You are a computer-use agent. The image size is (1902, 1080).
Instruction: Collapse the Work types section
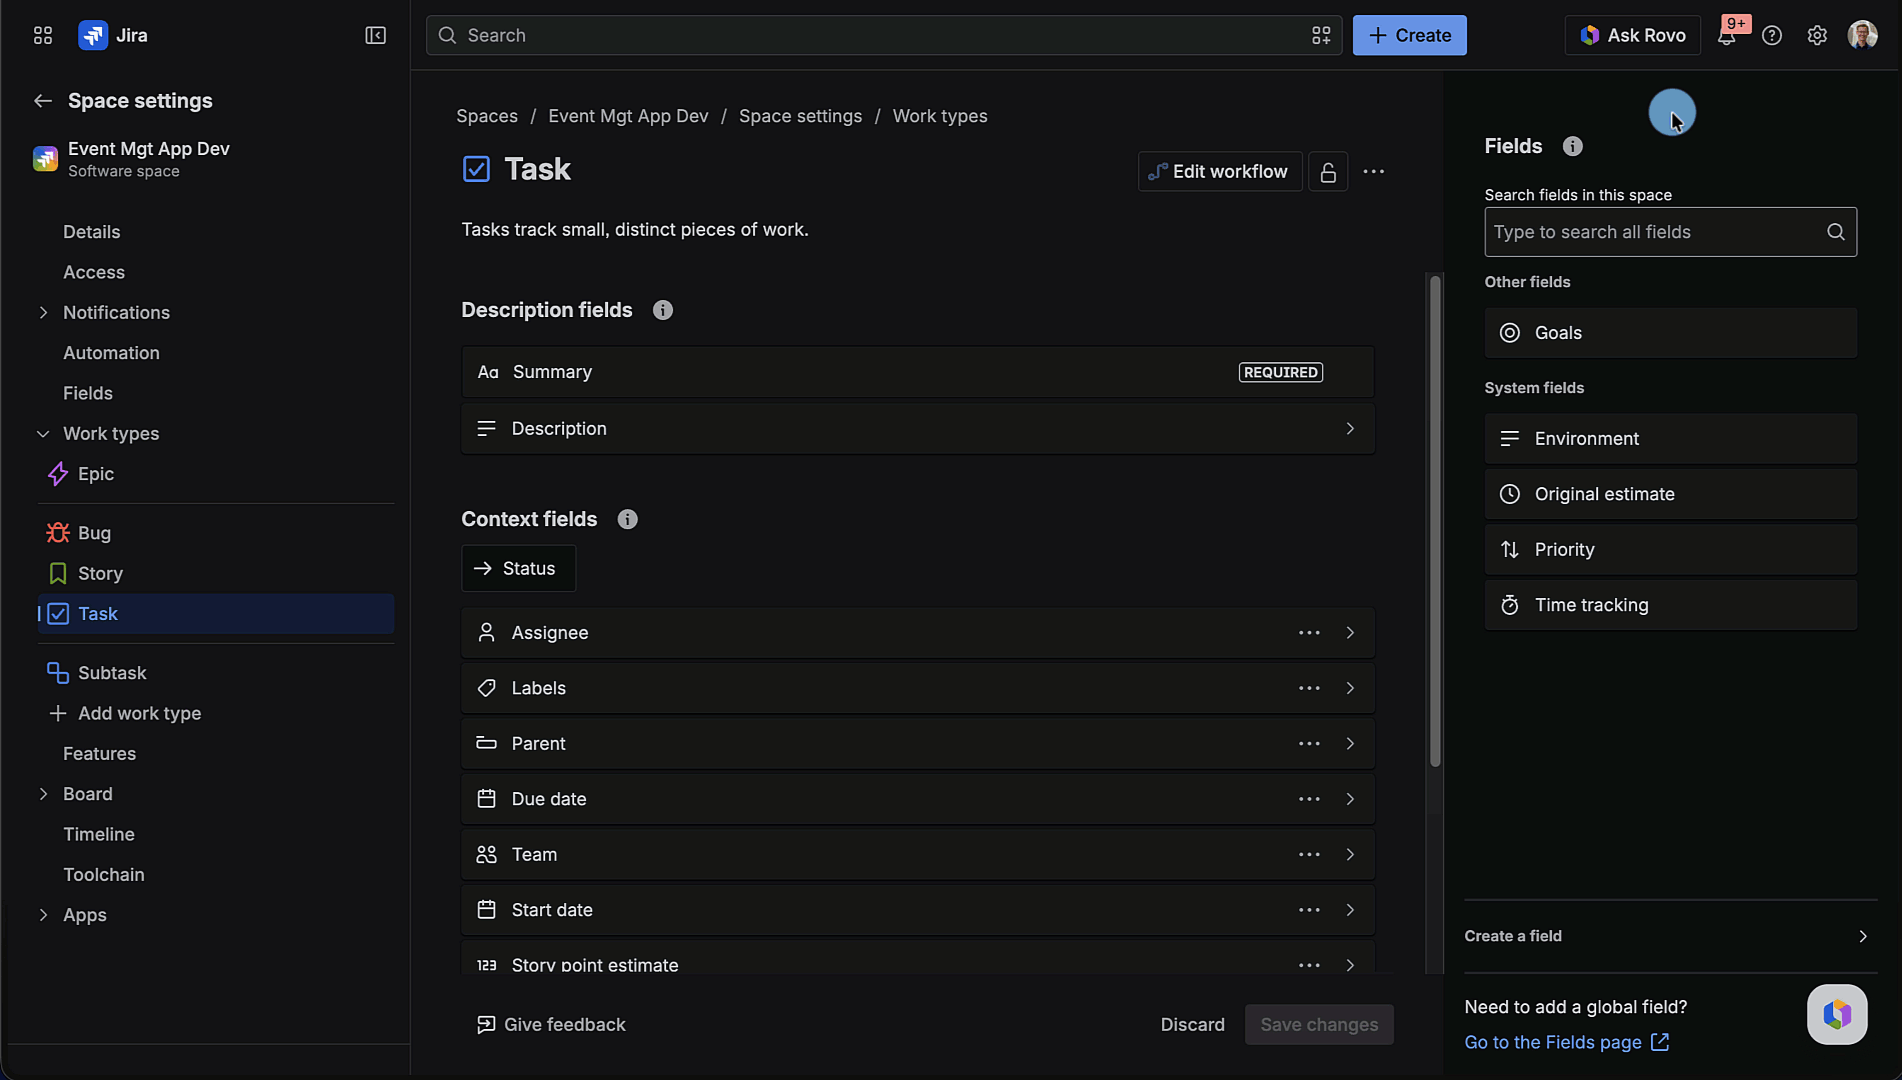point(43,433)
